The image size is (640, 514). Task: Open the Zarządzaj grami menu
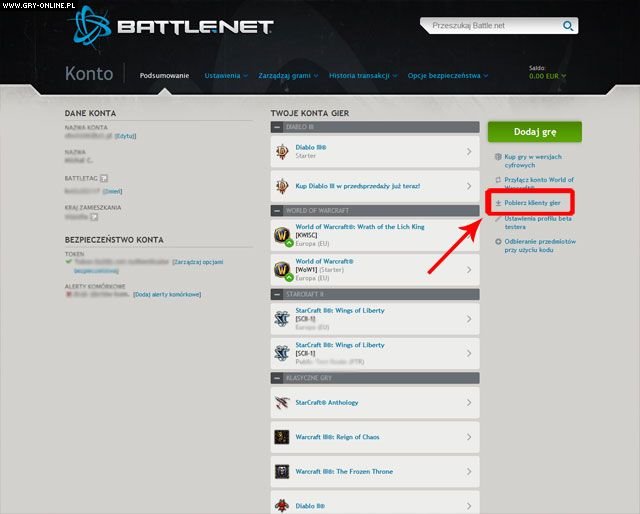(x=288, y=76)
